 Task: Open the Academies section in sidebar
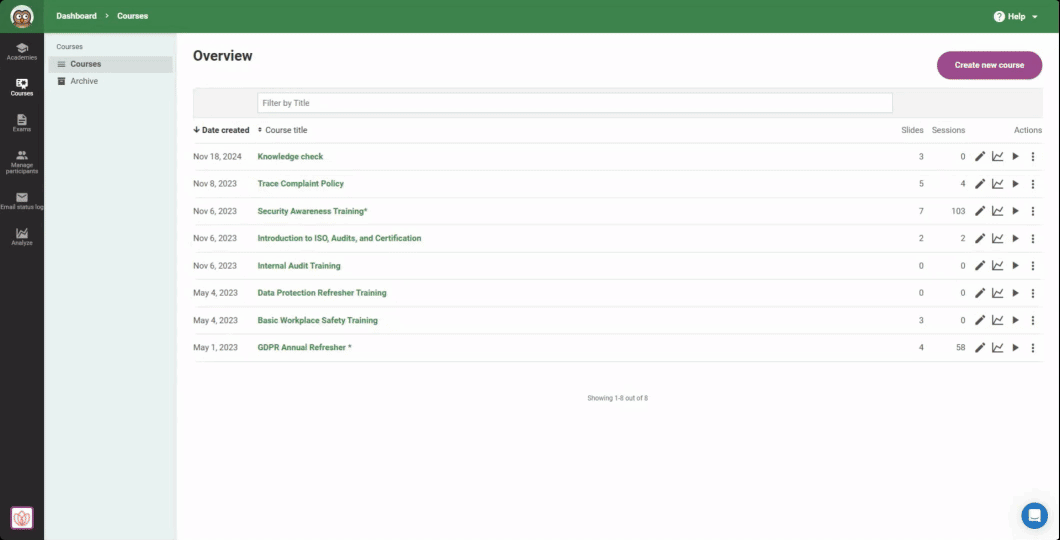[x=21, y=51]
